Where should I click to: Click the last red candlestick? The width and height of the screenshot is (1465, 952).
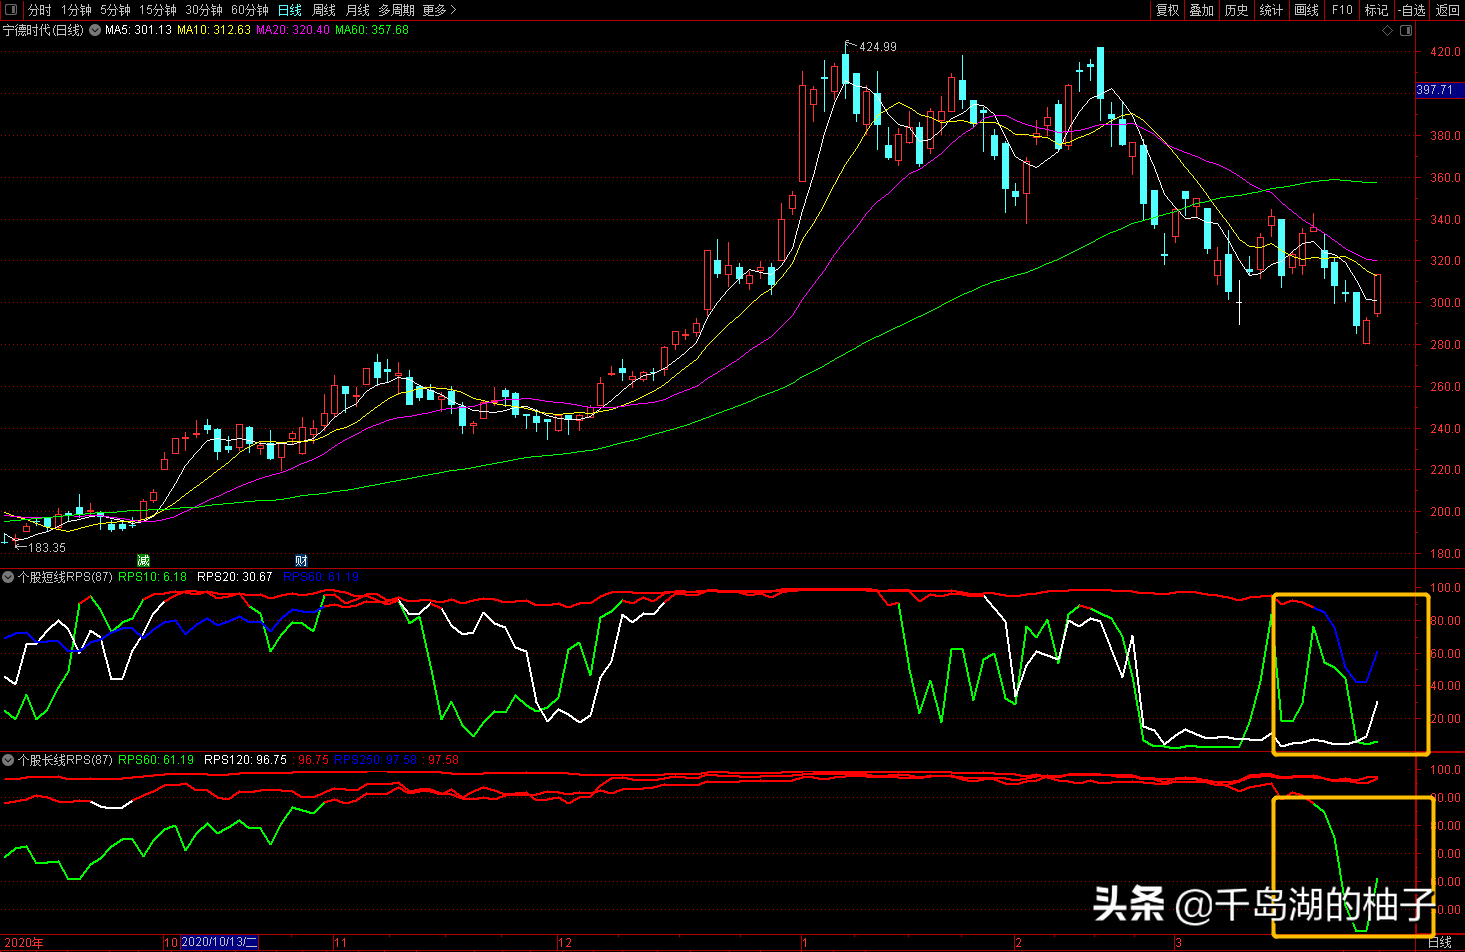point(1378,293)
